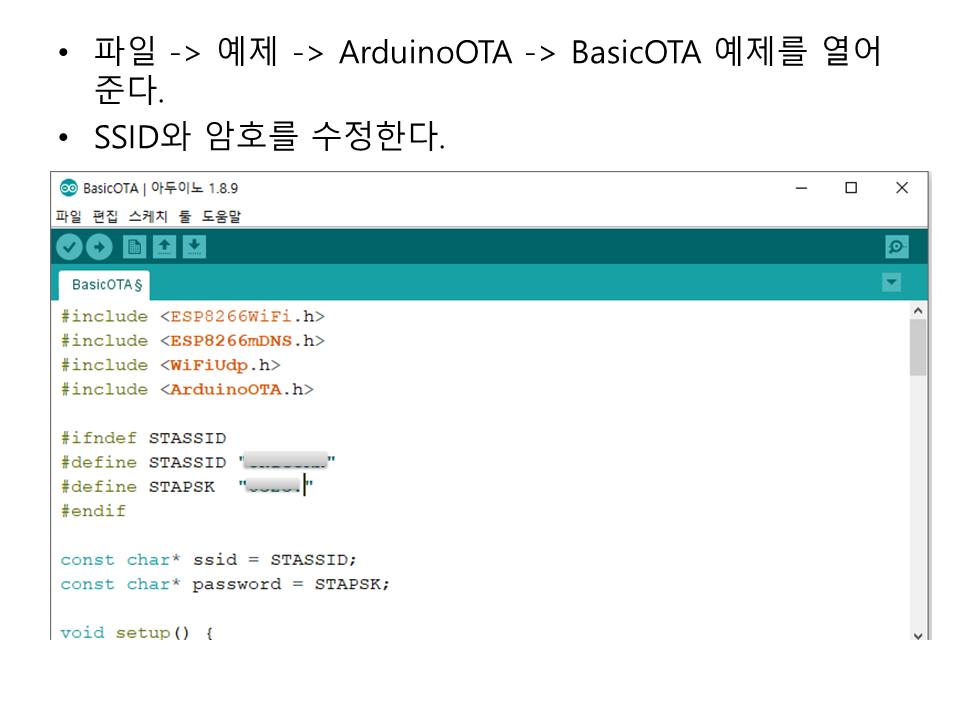Viewport: 960px width, 720px height.
Task: Select the BasicOTA sketch tab
Action: click(105, 285)
